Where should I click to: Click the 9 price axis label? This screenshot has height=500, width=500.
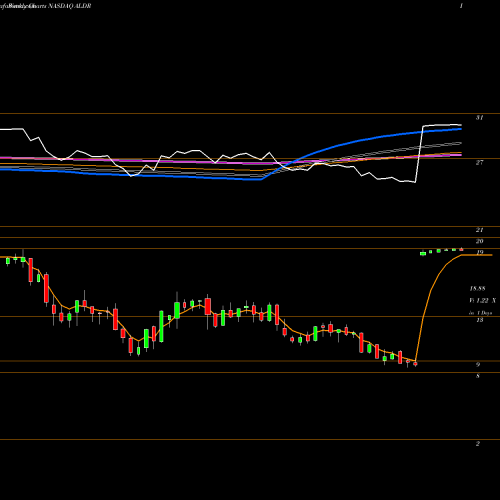pyautogui.click(x=478, y=365)
